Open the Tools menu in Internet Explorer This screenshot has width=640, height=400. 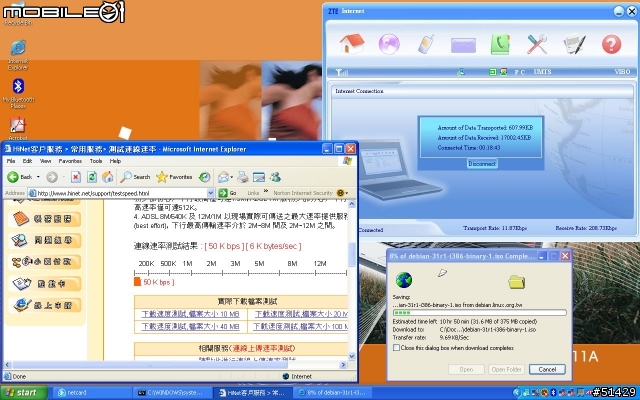(96, 161)
